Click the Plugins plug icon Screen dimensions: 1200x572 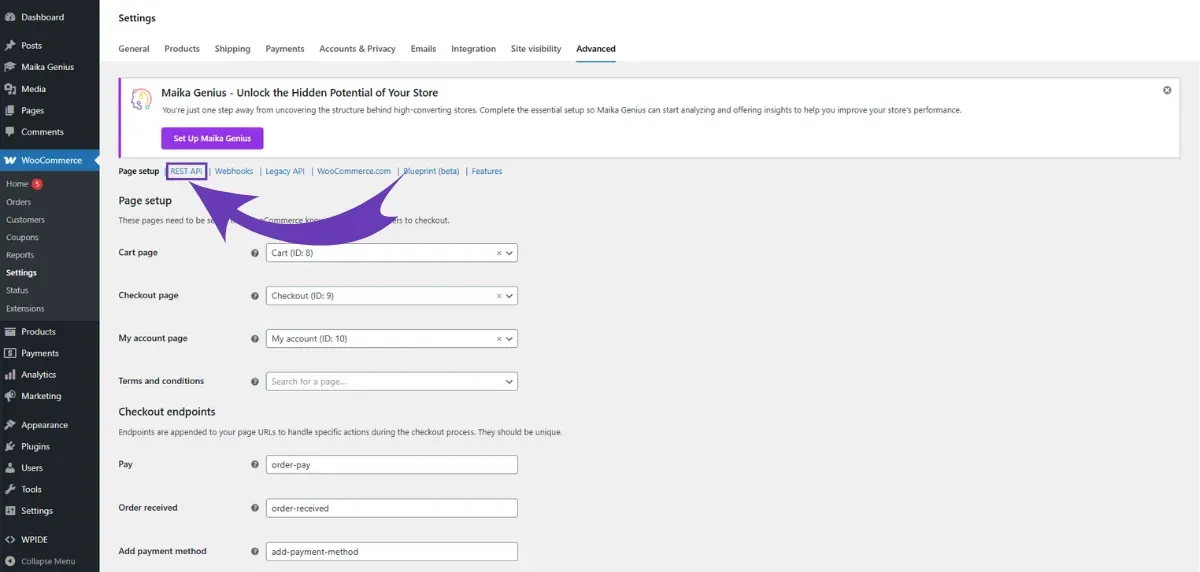(10, 446)
